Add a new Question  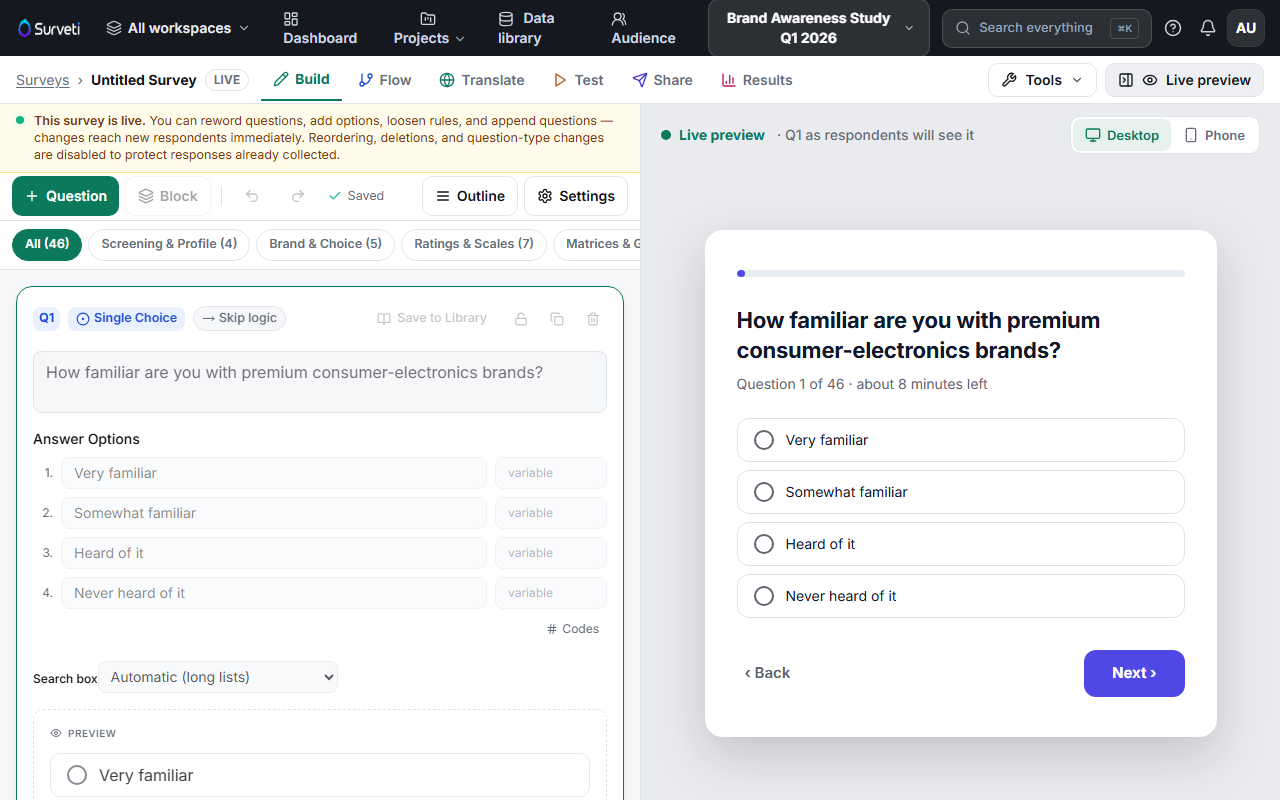(65, 196)
